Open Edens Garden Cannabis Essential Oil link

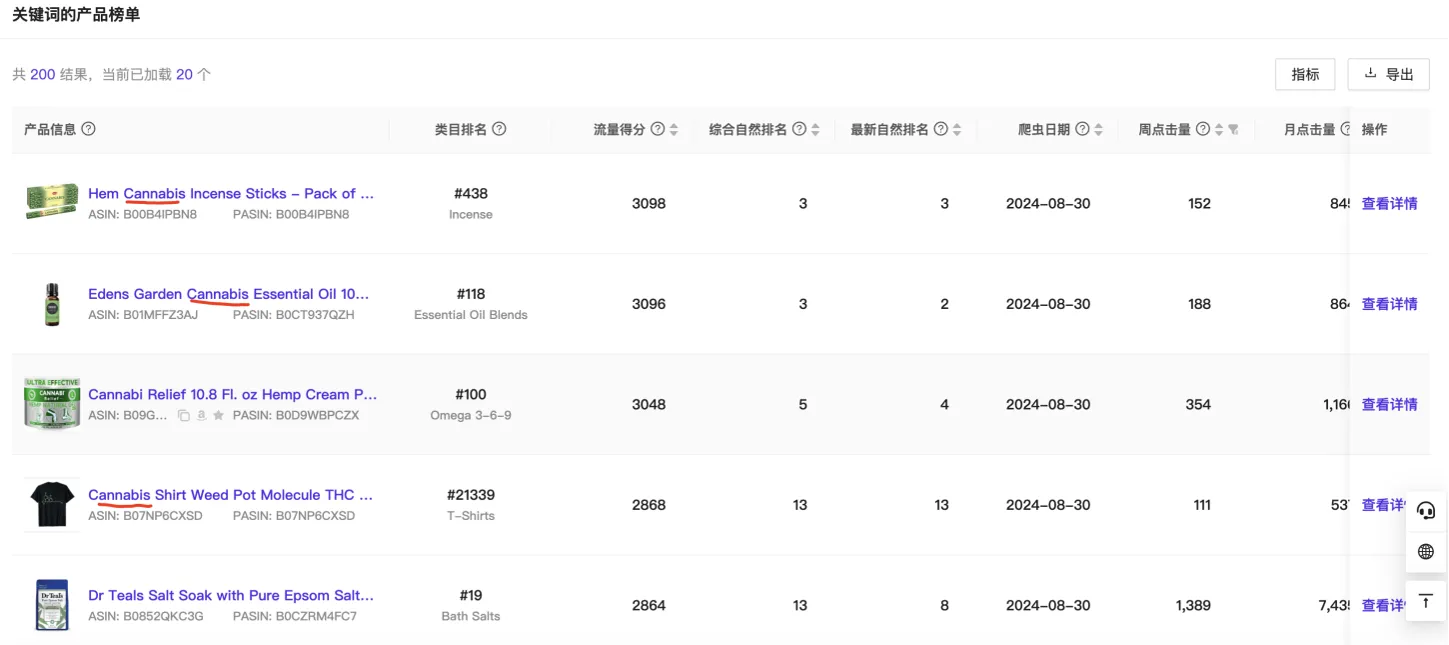pyautogui.click(x=229, y=293)
